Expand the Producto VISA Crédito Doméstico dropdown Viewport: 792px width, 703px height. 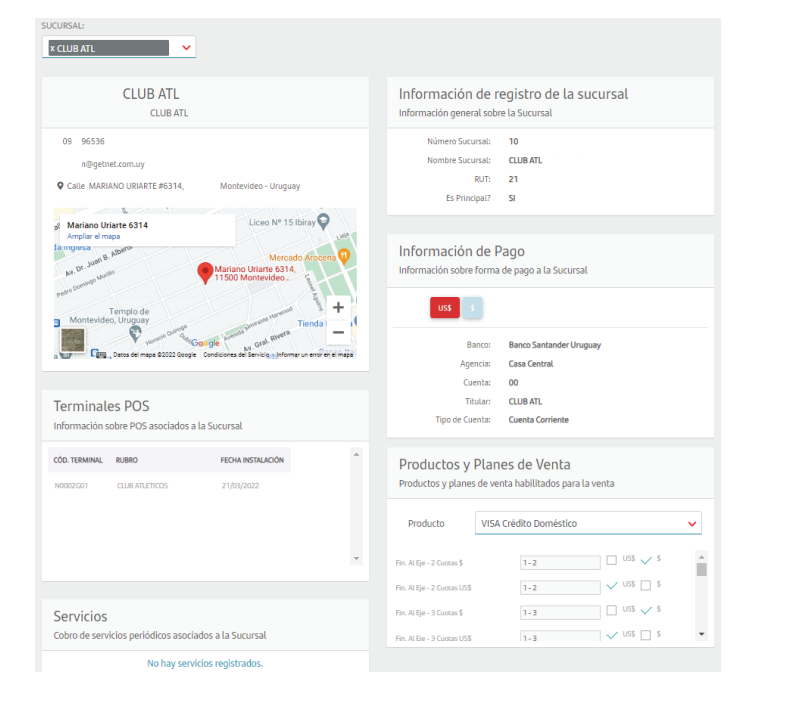point(691,523)
